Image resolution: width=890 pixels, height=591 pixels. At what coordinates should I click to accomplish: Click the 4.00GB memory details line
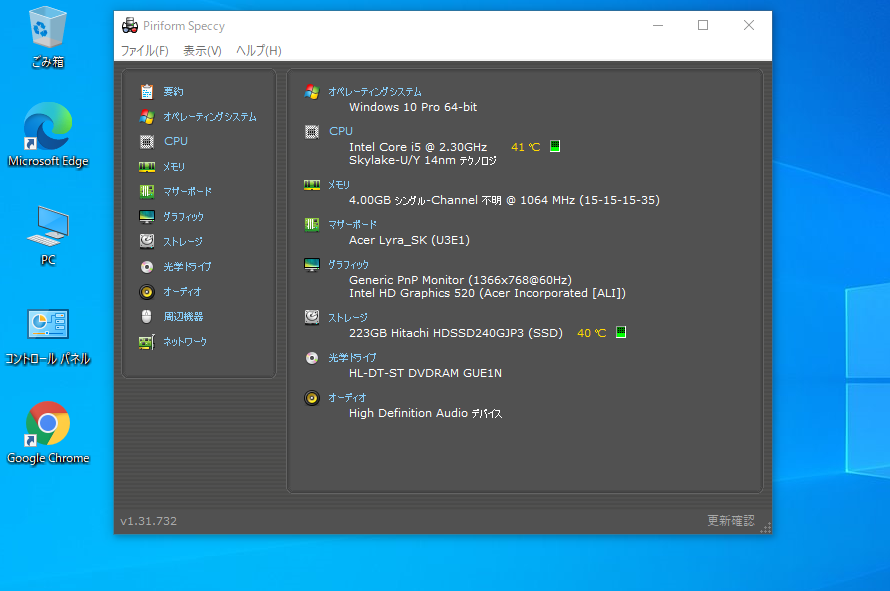pos(504,200)
